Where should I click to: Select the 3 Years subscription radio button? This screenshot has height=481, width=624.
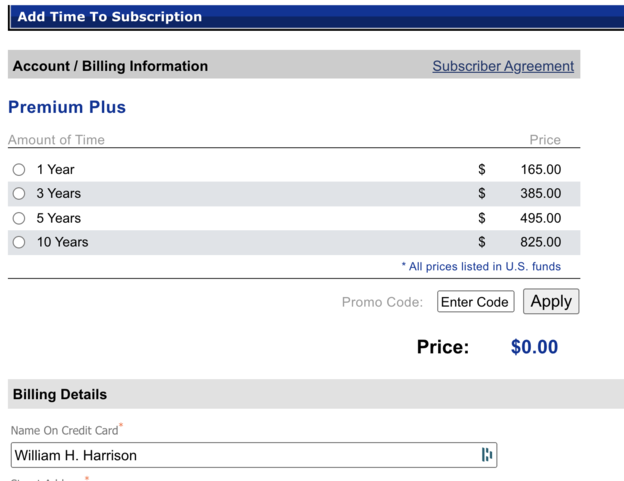coord(19,194)
